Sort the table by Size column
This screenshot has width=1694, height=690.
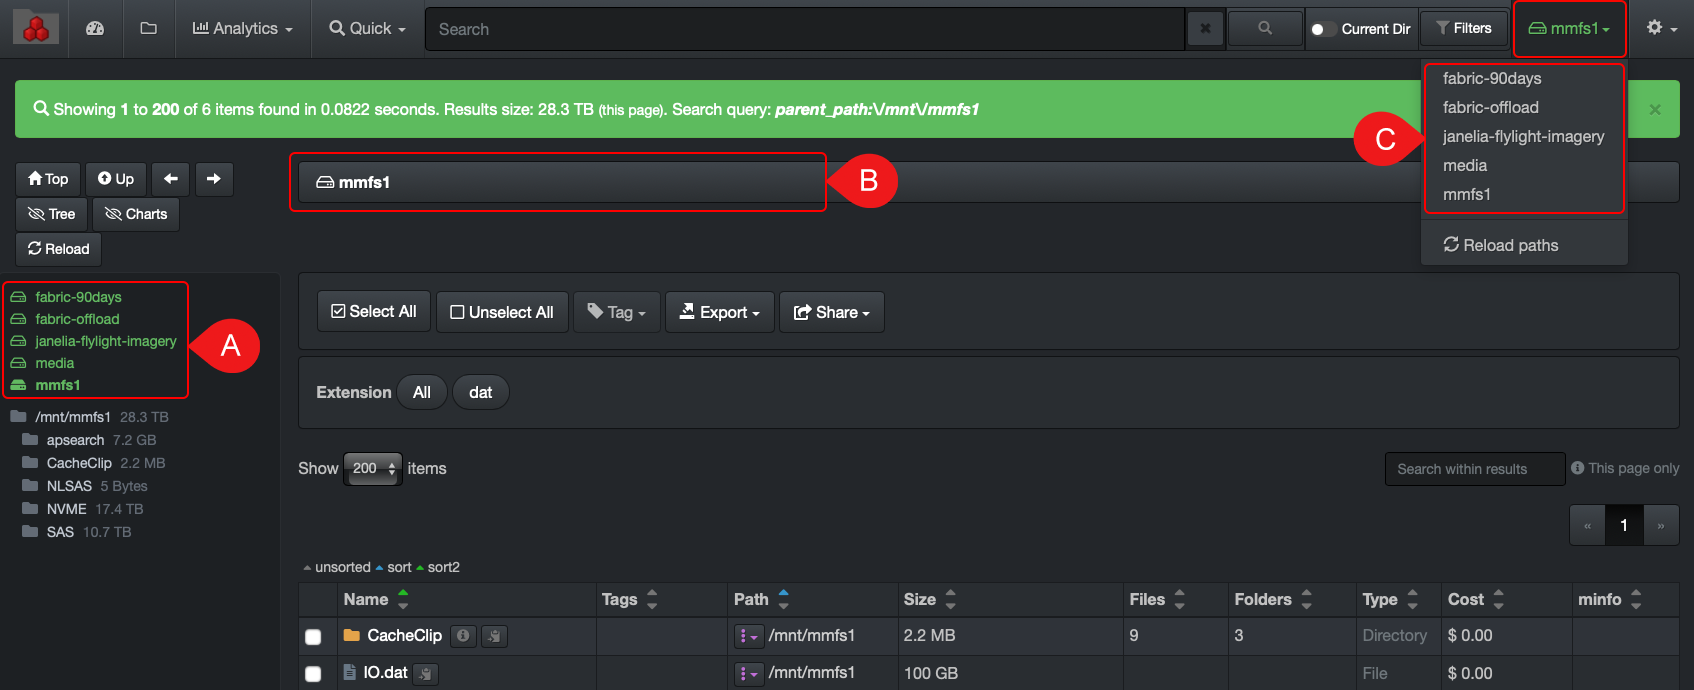[950, 599]
